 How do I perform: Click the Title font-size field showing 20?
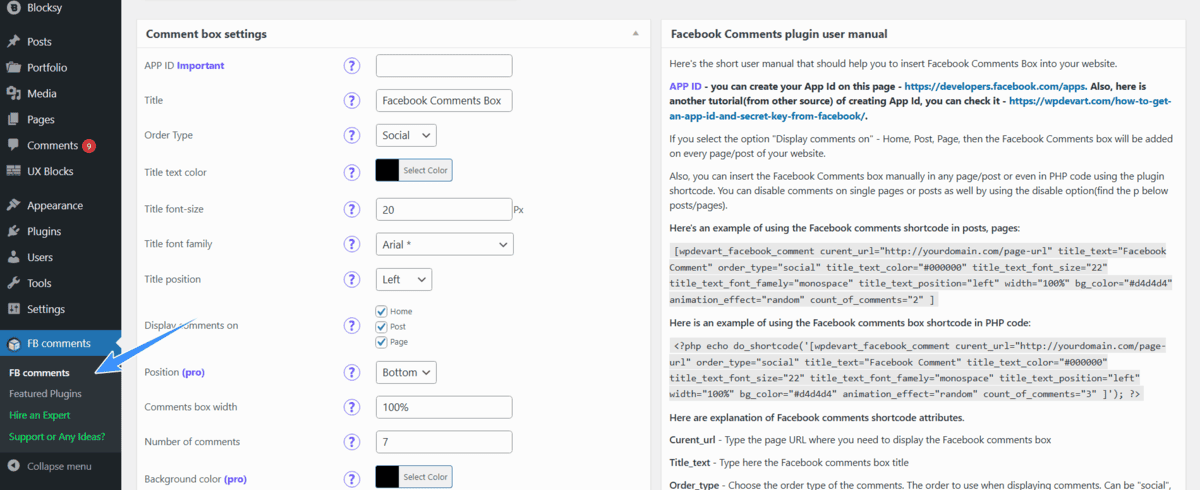tap(444, 209)
